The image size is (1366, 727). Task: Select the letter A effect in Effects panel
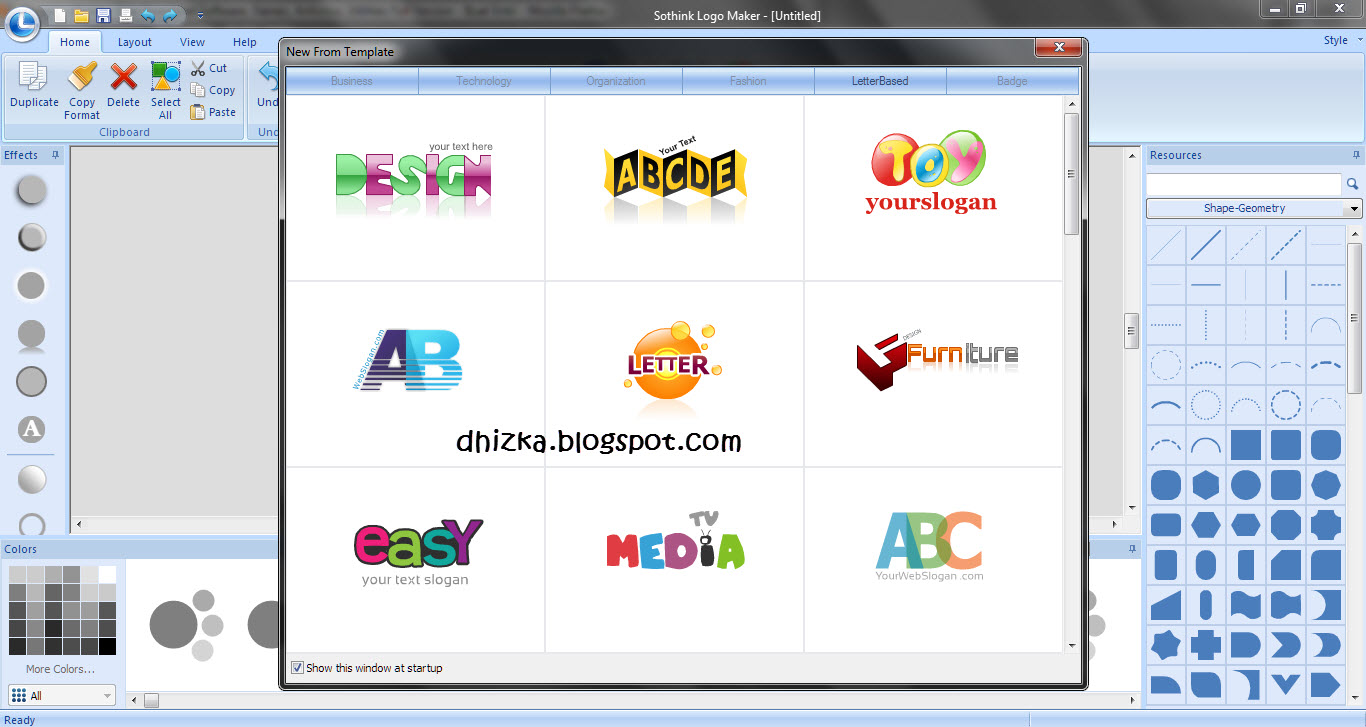(30, 431)
